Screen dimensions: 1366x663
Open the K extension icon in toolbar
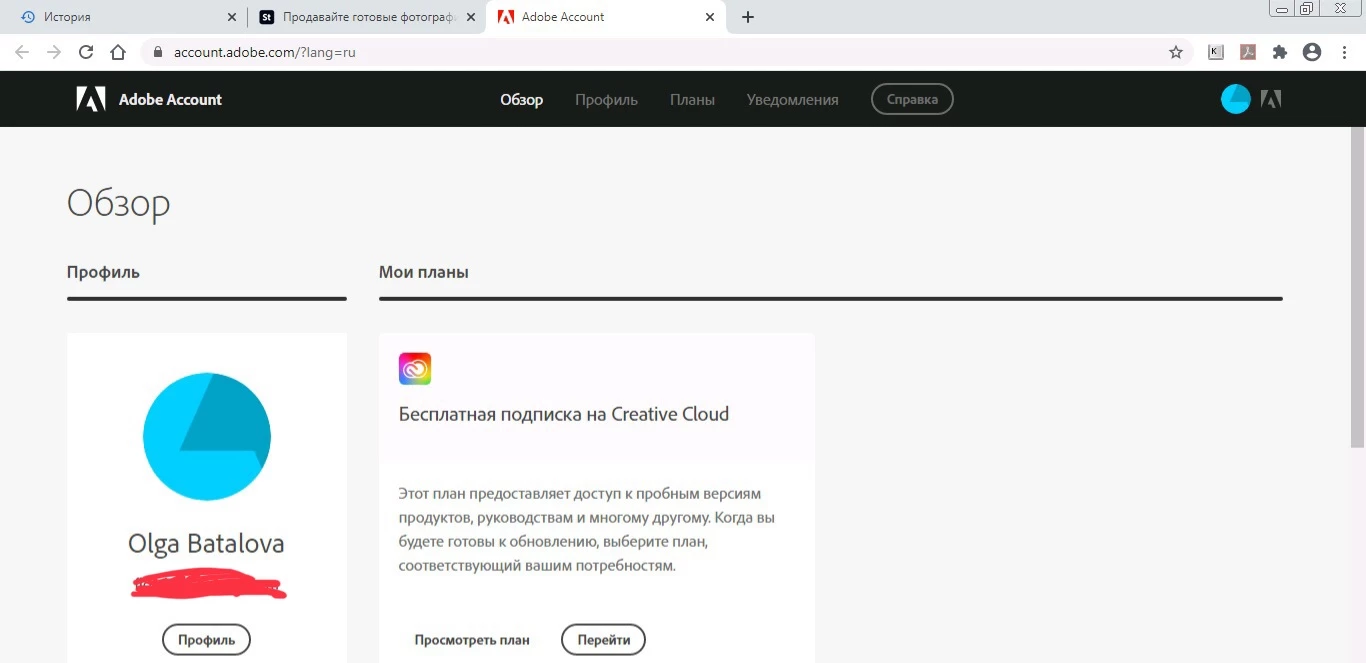(1216, 52)
